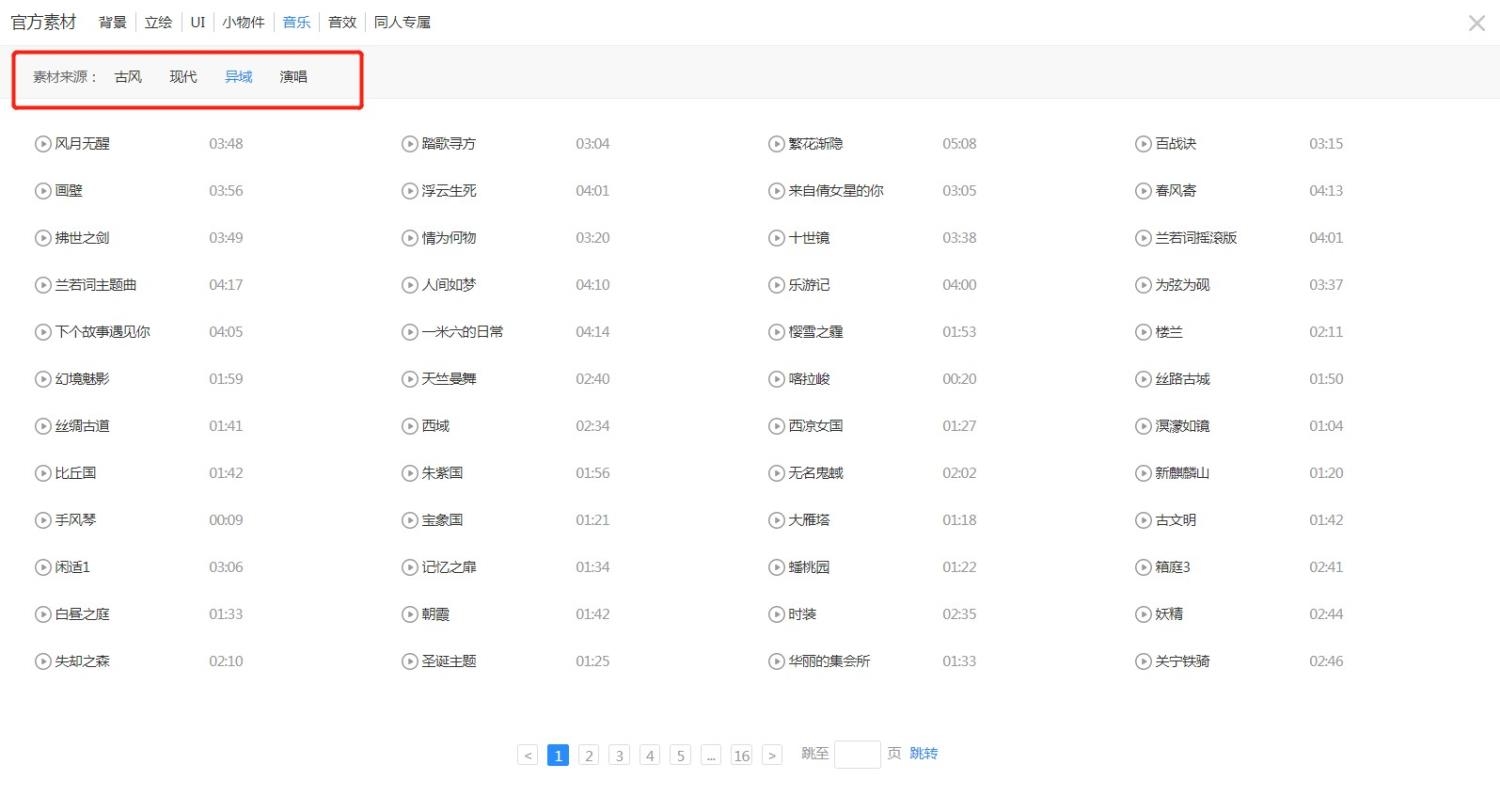Viewport: 1500px width, 796px height.
Task: Play the 浮云生死 music track
Action: click(410, 191)
